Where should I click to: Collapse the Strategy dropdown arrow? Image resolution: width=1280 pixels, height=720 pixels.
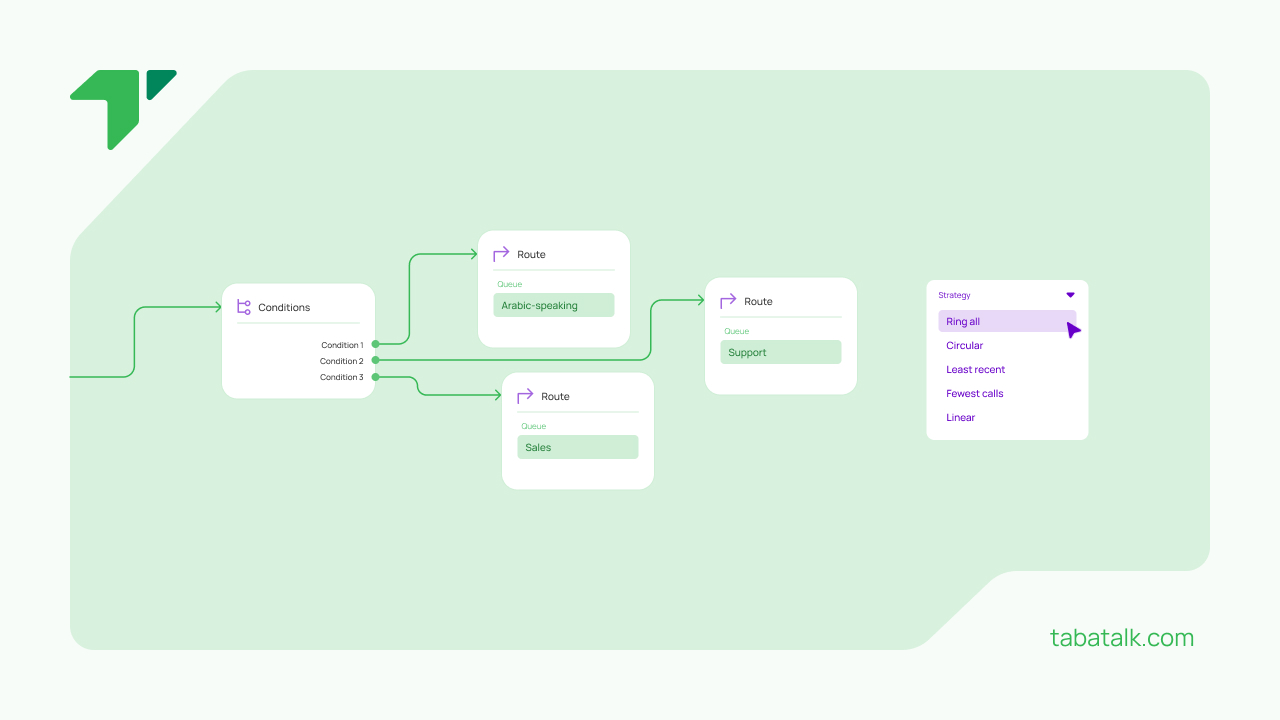(1070, 295)
